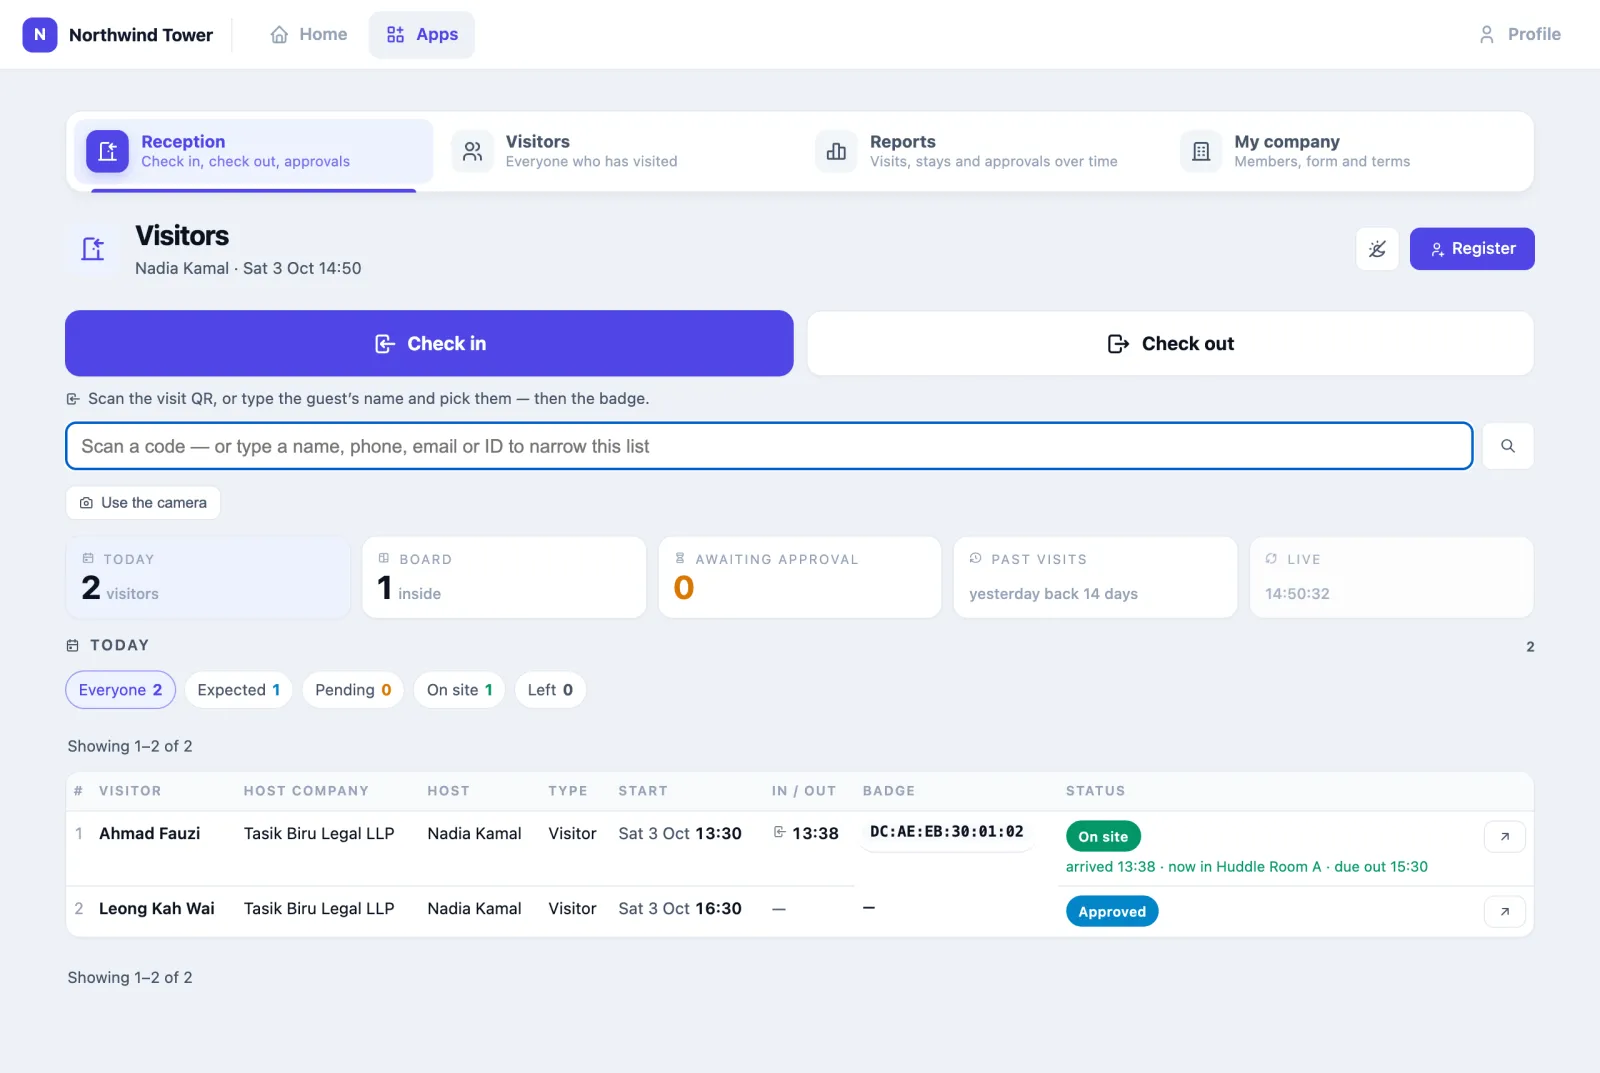
Task: Open the Today visitors card
Action: pos(208,577)
